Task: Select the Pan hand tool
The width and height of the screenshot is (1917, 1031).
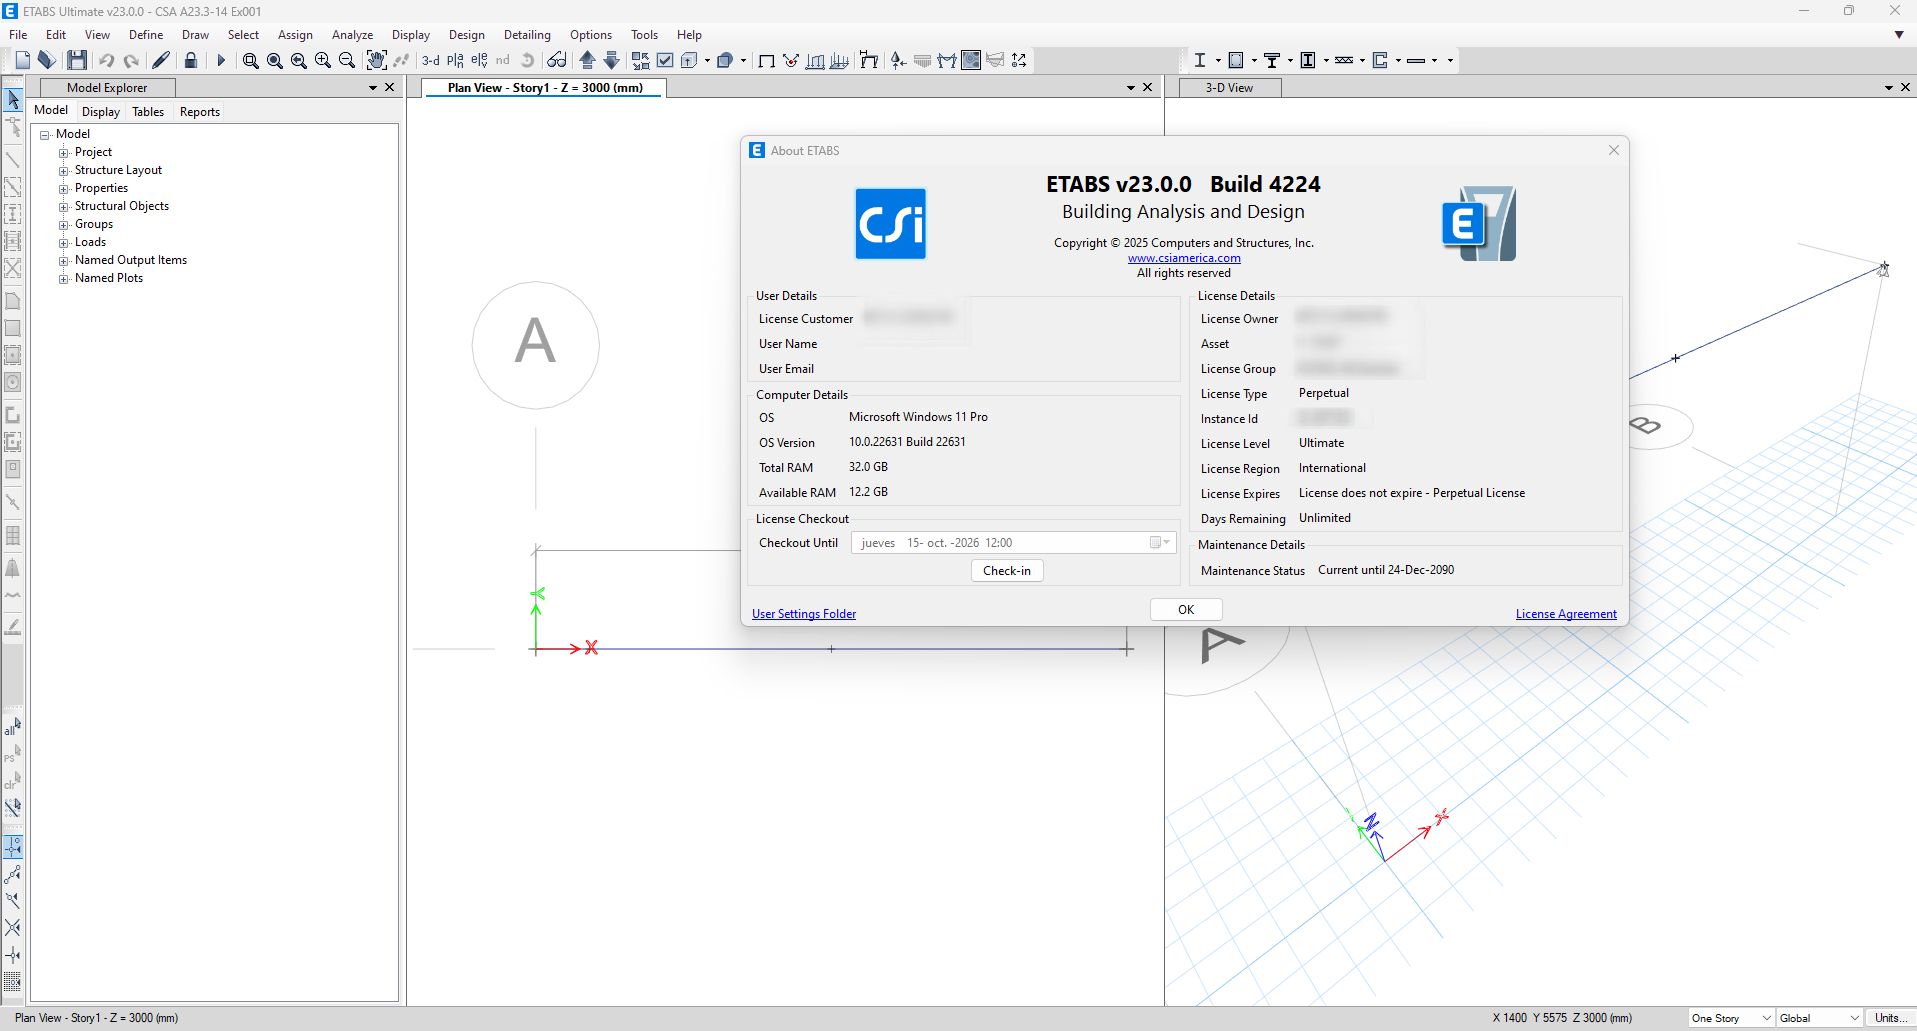Action: coord(376,60)
